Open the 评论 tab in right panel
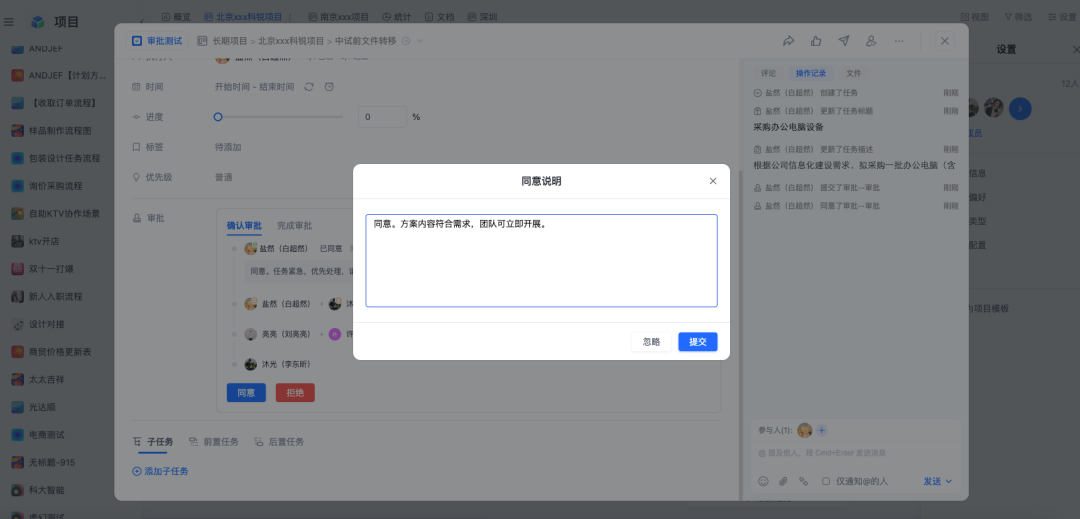This screenshot has width=1080, height=519. [768, 73]
